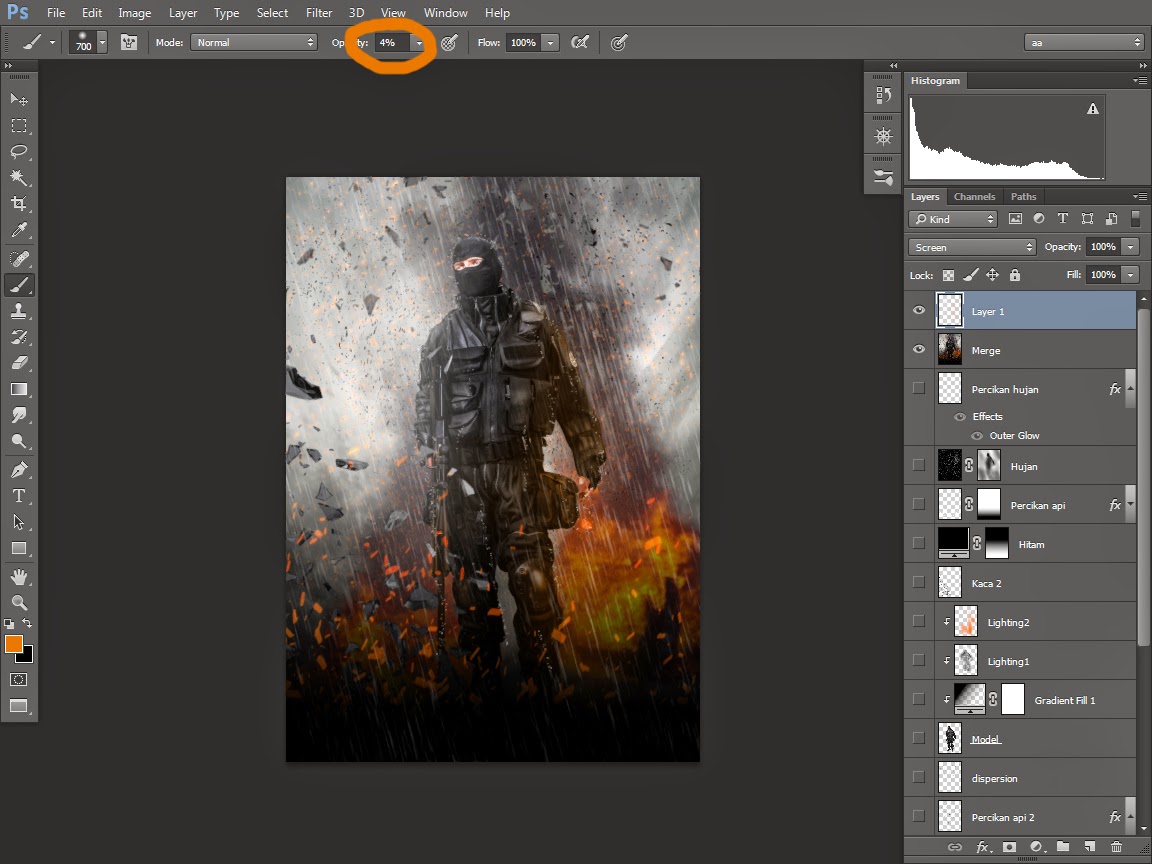Show the Hujan layer

[x=918, y=465]
